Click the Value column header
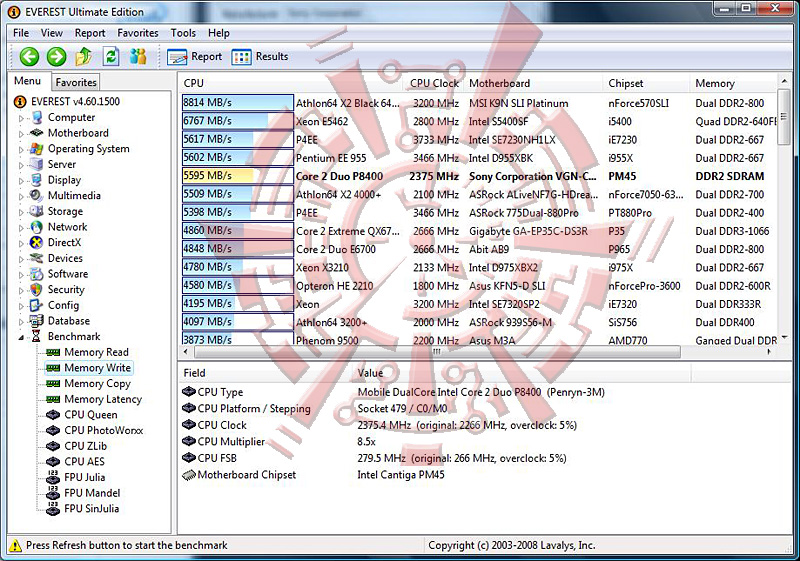Image resolution: width=800 pixels, height=561 pixels. click(521, 373)
